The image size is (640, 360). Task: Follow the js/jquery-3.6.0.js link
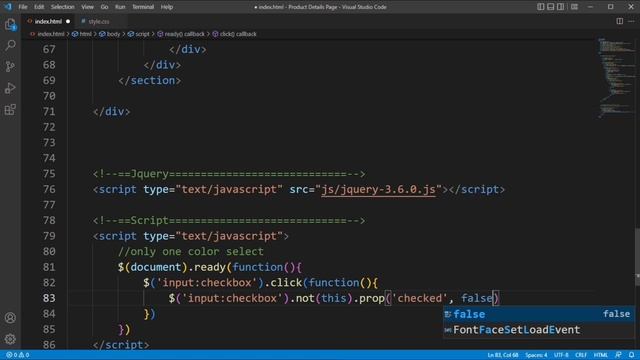click(x=378, y=189)
